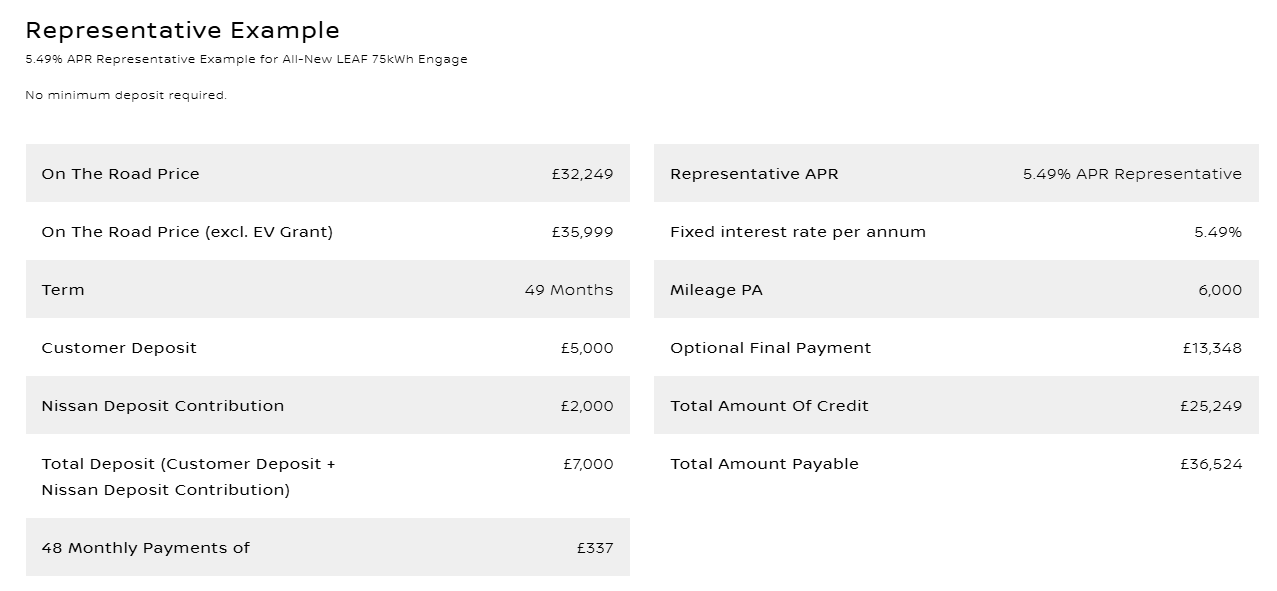1277x591 pixels.
Task: Click the Term row label
Action: [x=63, y=290]
